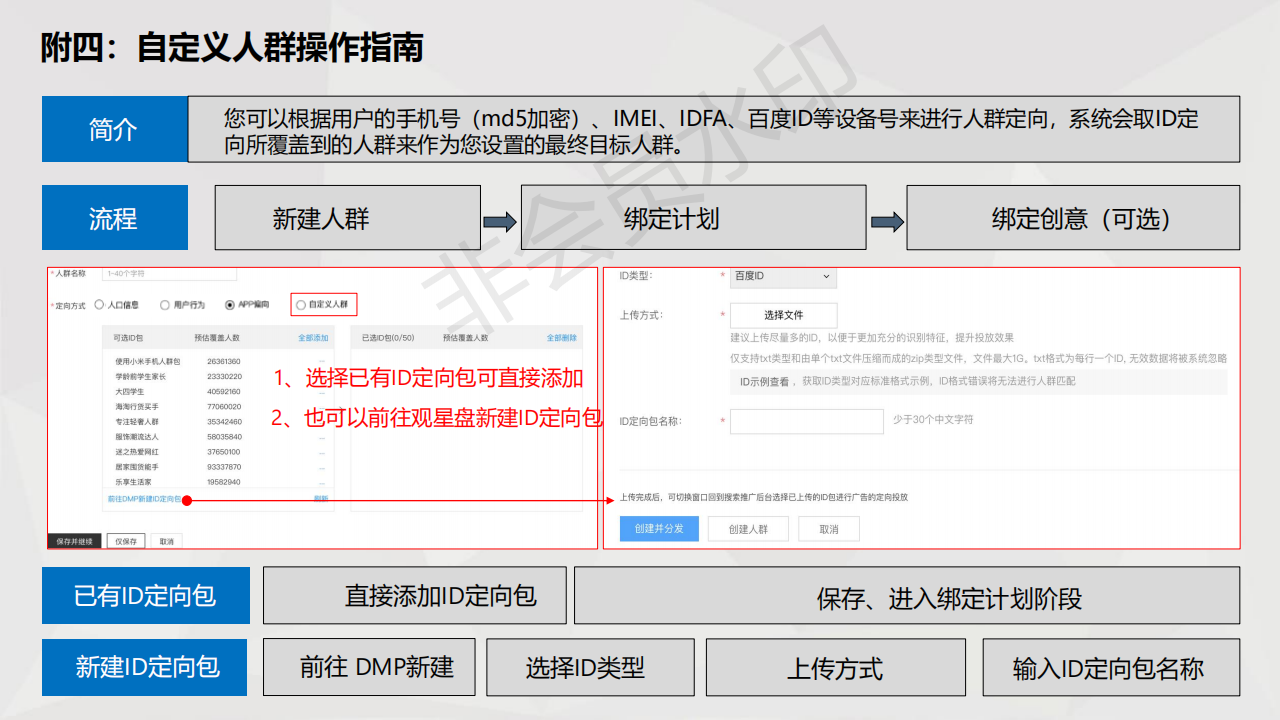Select the 用户行为 targeting option
The width and height of the screenshot is (1280, 720).
[x=166, y=304]
